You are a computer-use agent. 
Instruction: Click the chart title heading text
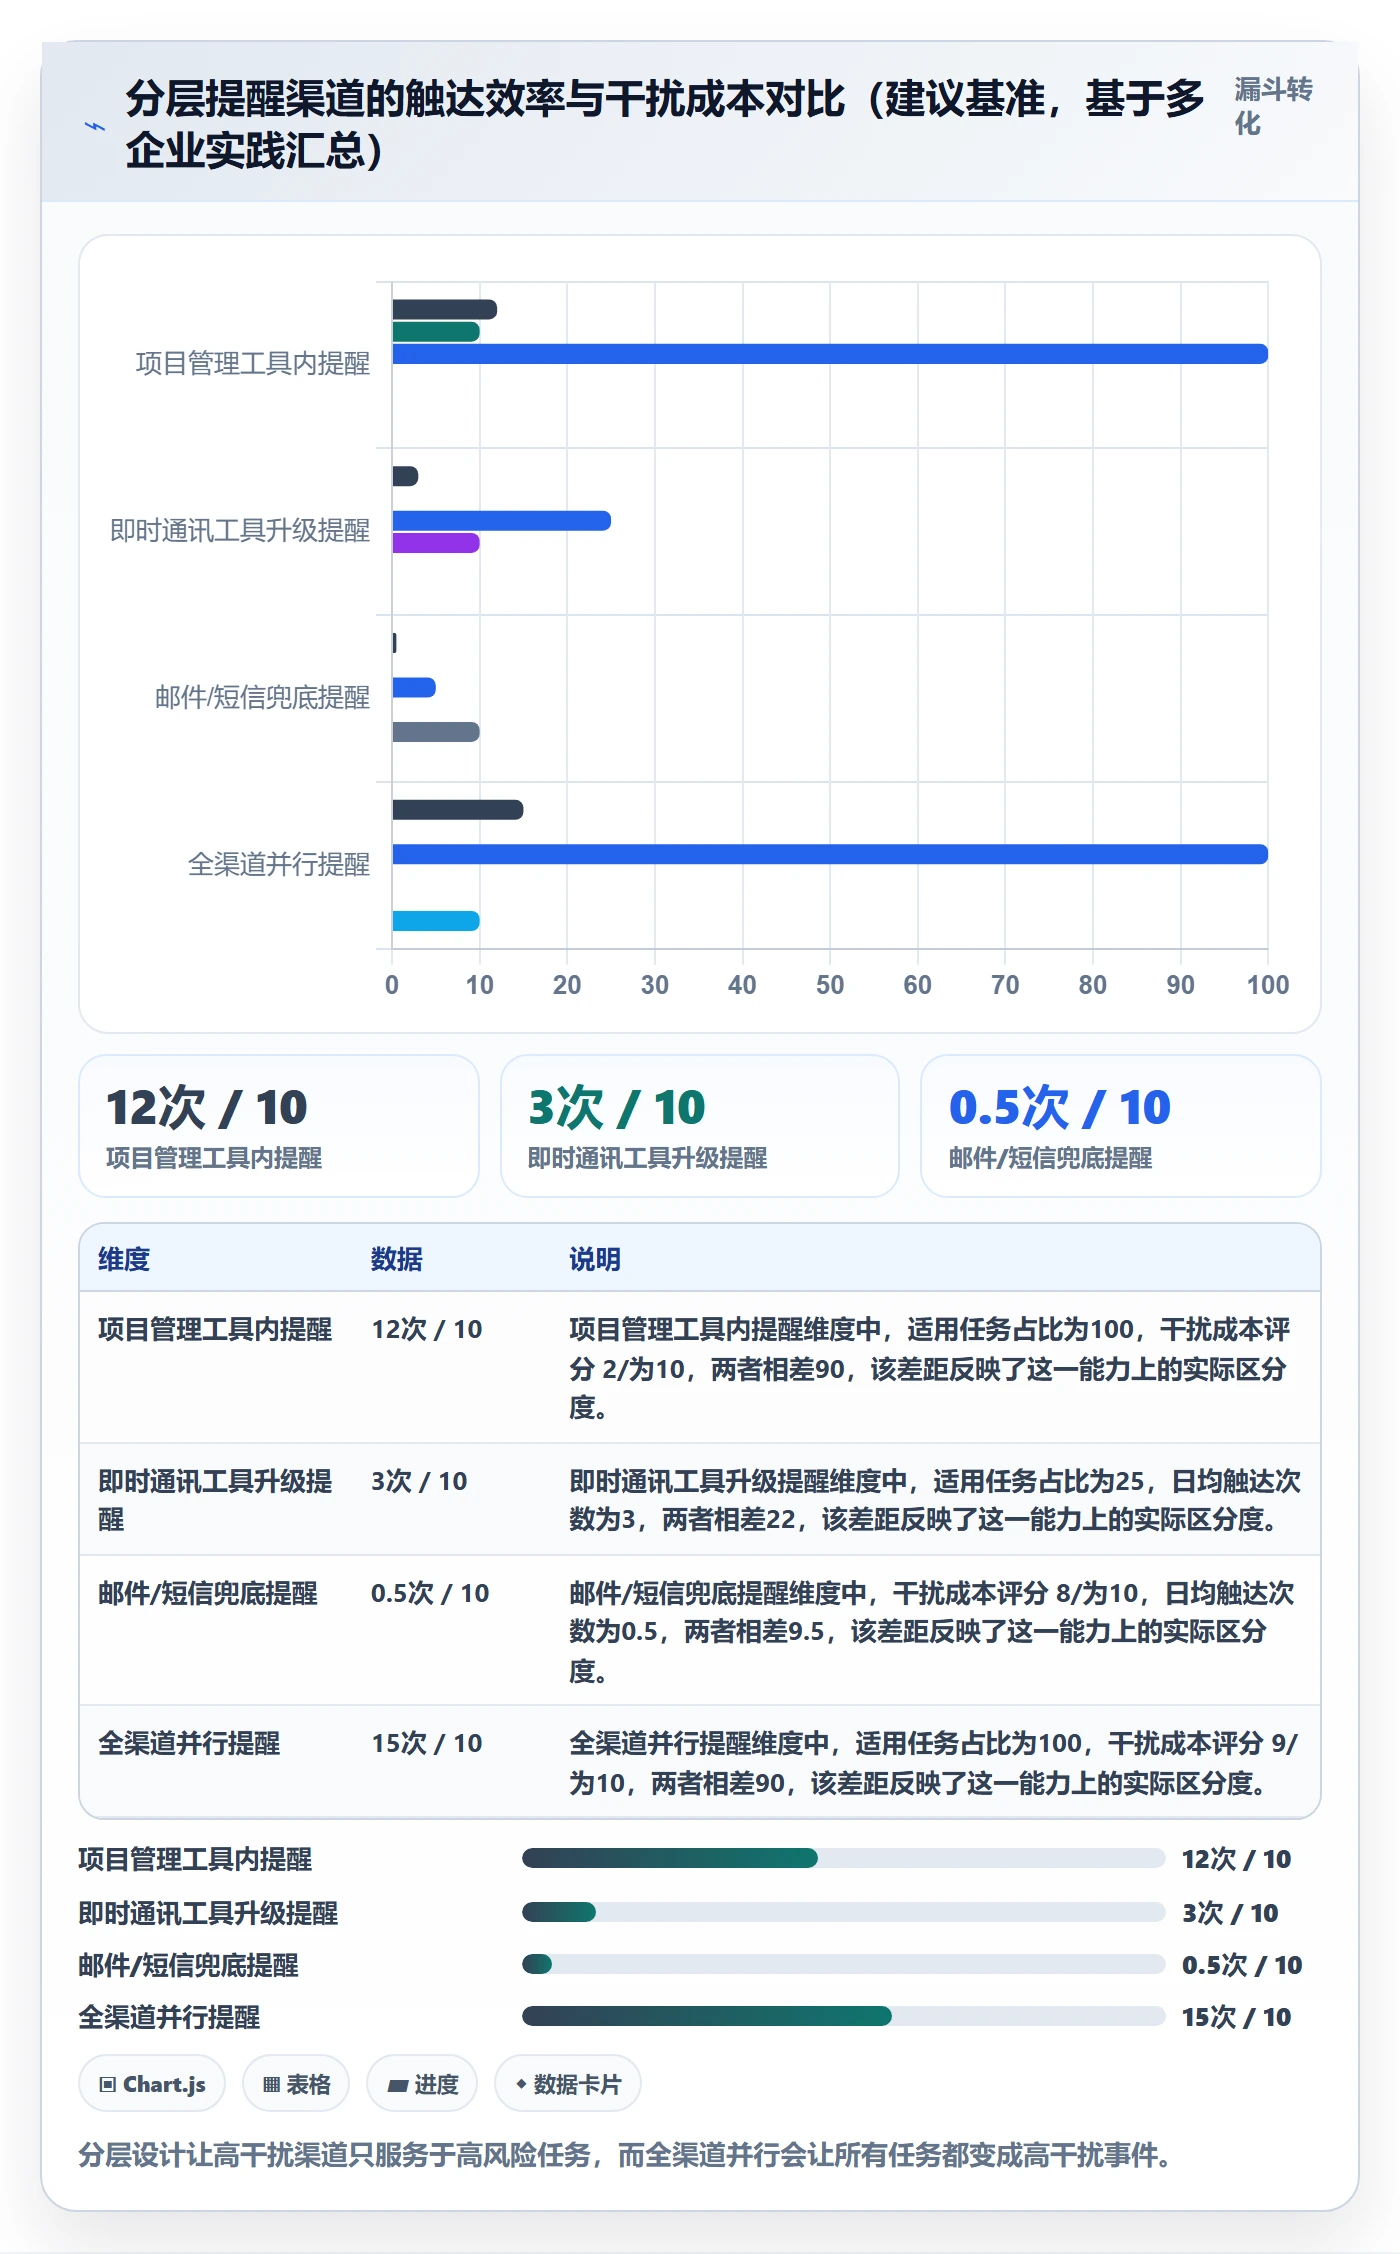coord(665,124)
